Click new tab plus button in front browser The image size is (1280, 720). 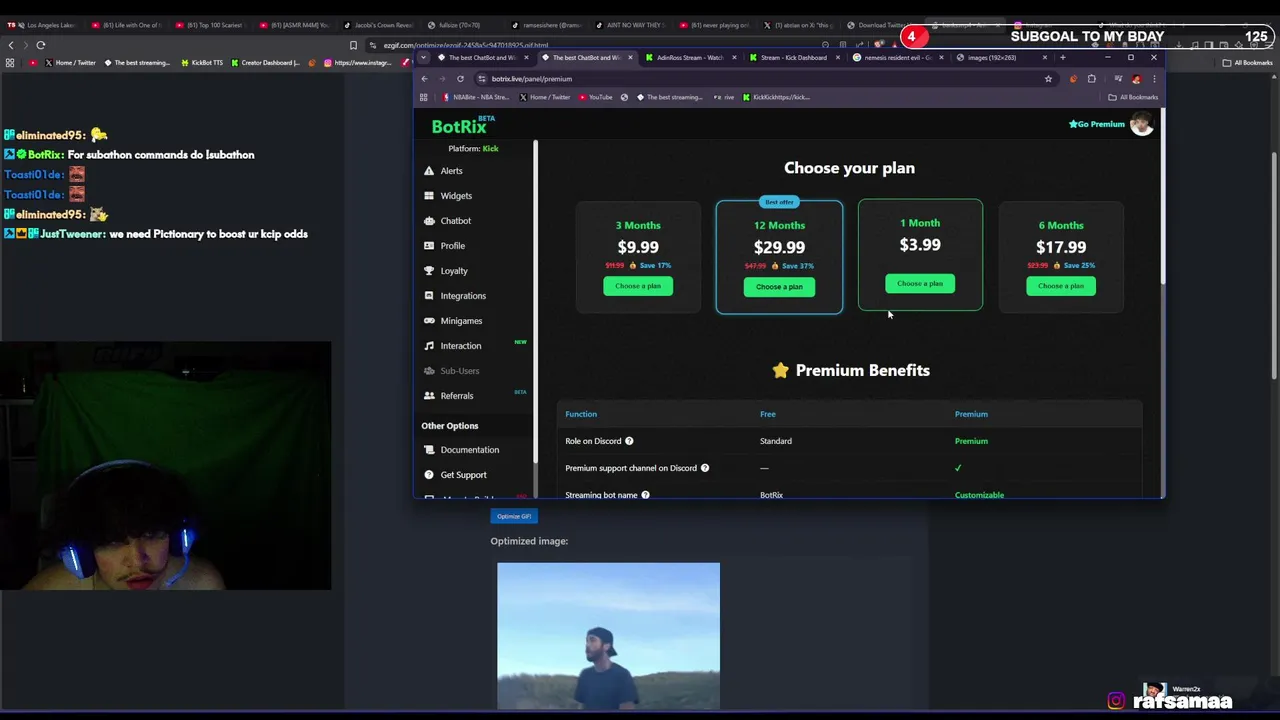pos(1062,58)
